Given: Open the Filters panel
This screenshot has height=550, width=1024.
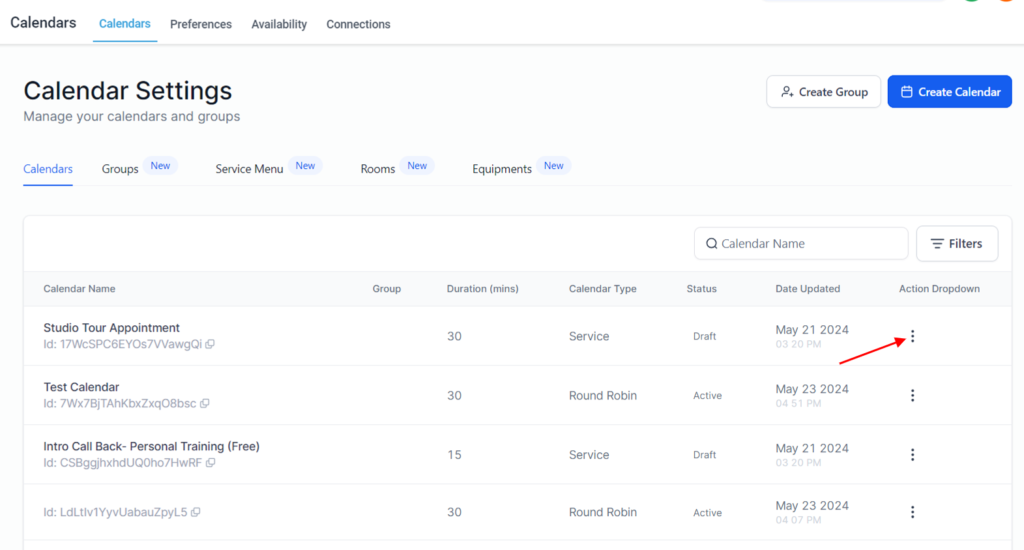Looking at the screenshot, I should click(956, 243).
